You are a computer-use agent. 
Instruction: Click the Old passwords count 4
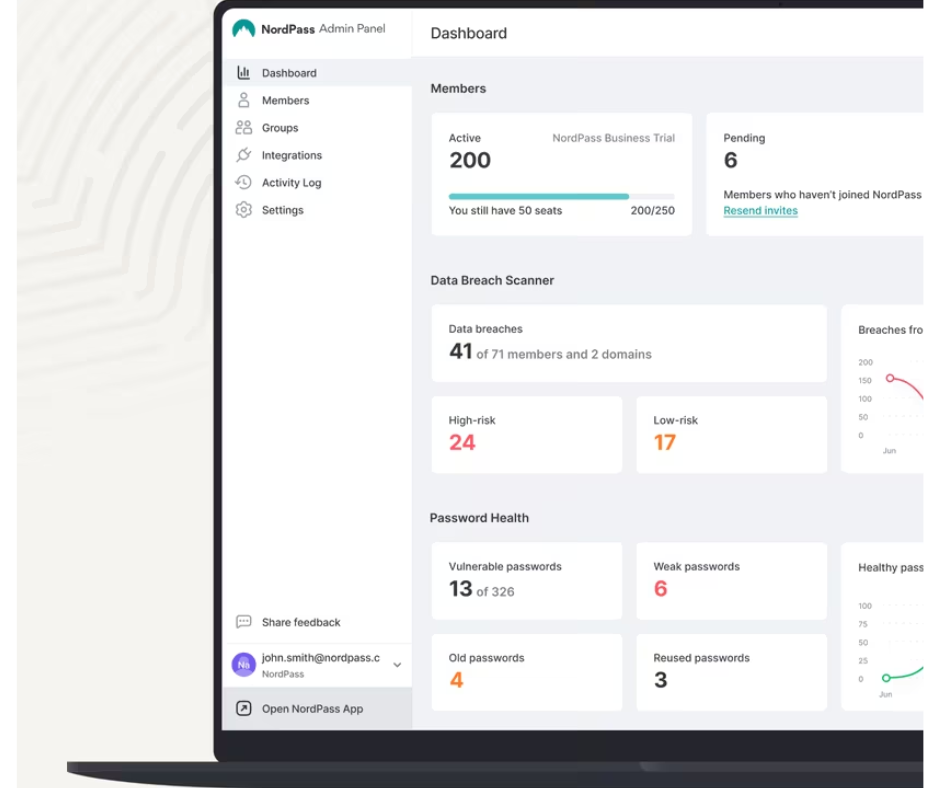coord(456,680)
